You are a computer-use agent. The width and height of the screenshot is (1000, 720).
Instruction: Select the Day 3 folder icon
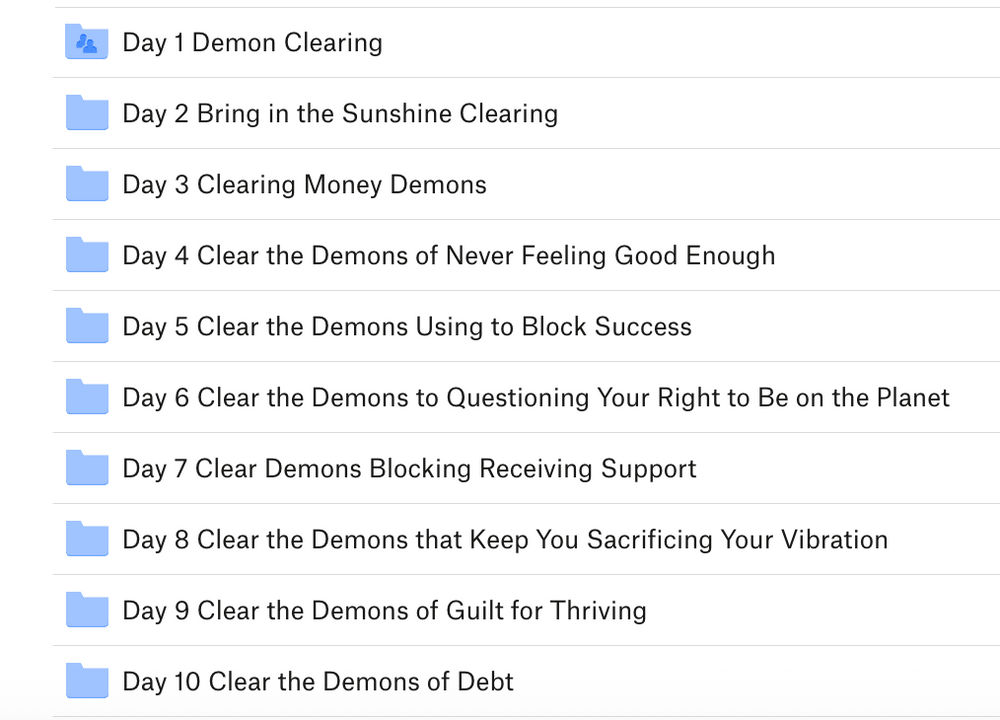[87, 184]
